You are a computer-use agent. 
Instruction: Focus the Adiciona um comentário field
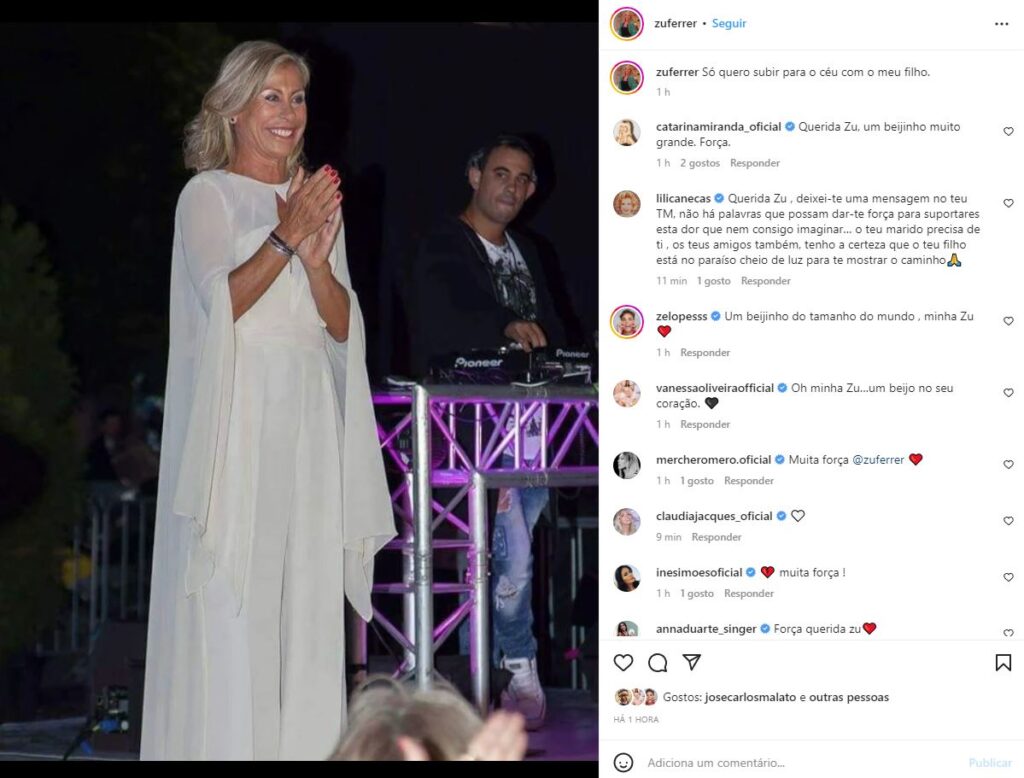tap(803, 762)
